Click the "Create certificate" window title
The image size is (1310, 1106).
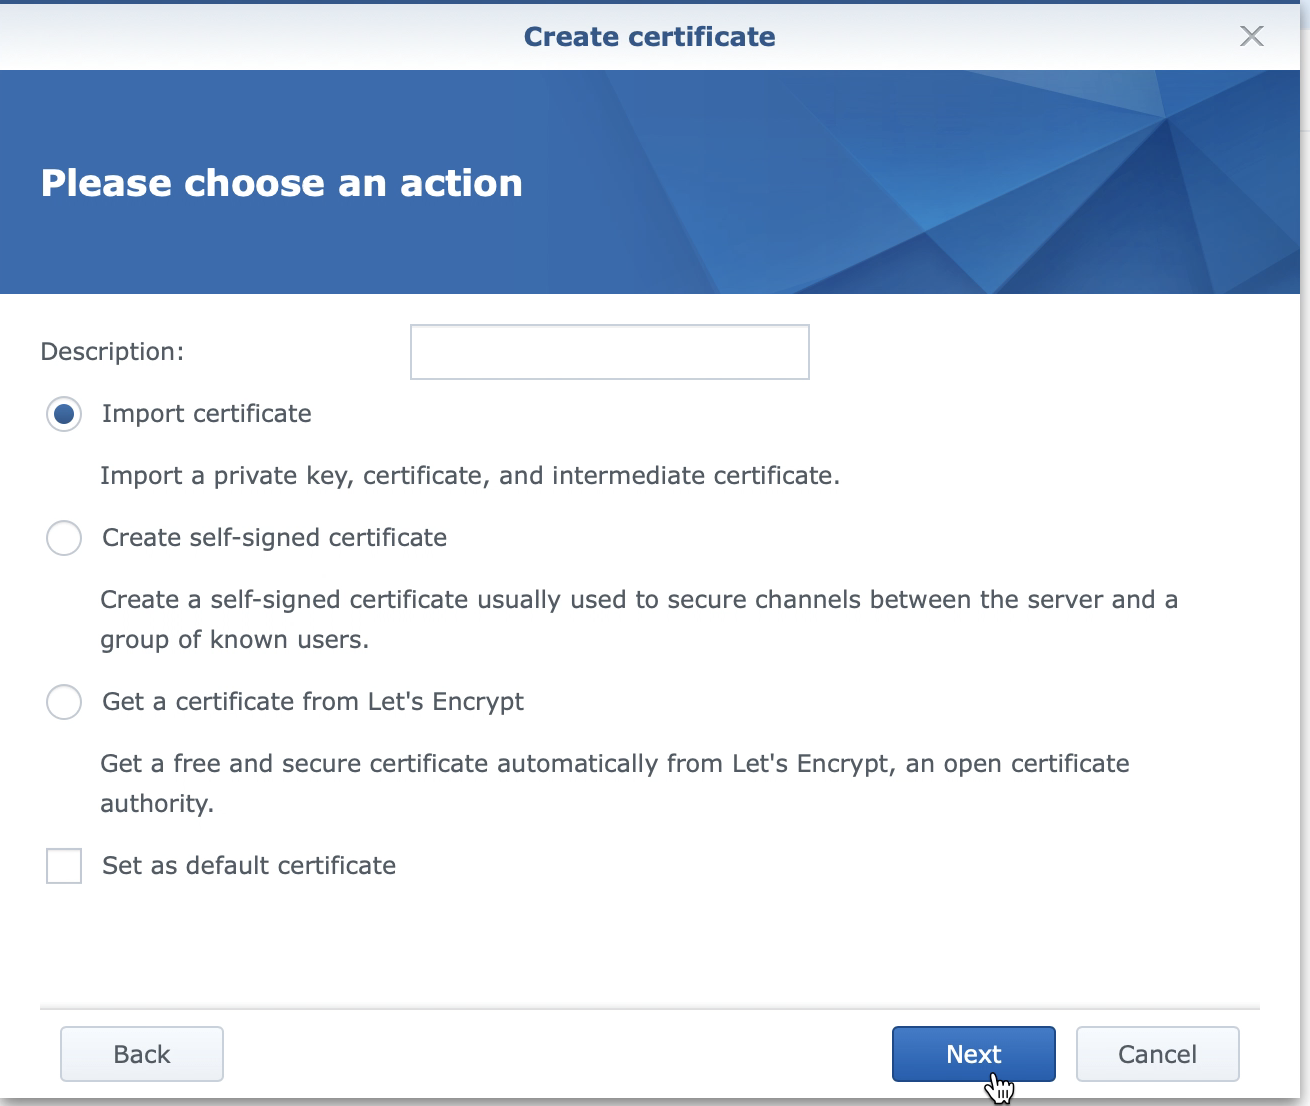pyautogui.click(x=649, y=37)
